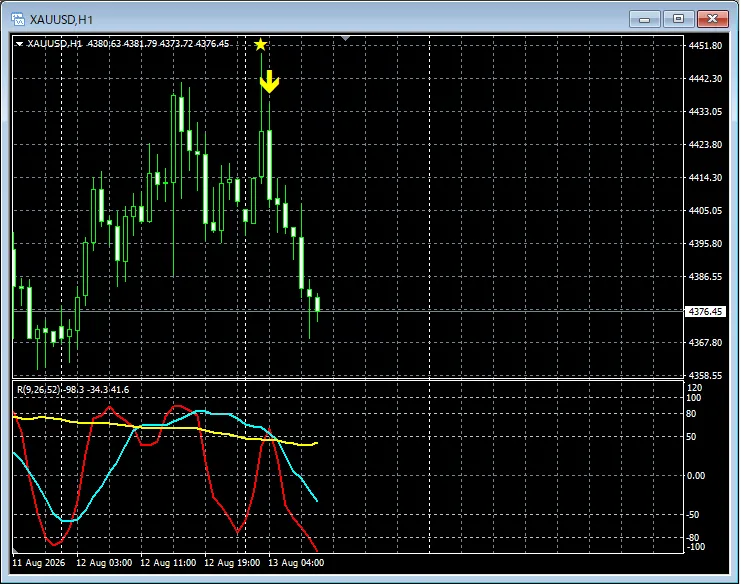Click the XAUUSD,H1 chart window icon

click(x=18, y=19)
